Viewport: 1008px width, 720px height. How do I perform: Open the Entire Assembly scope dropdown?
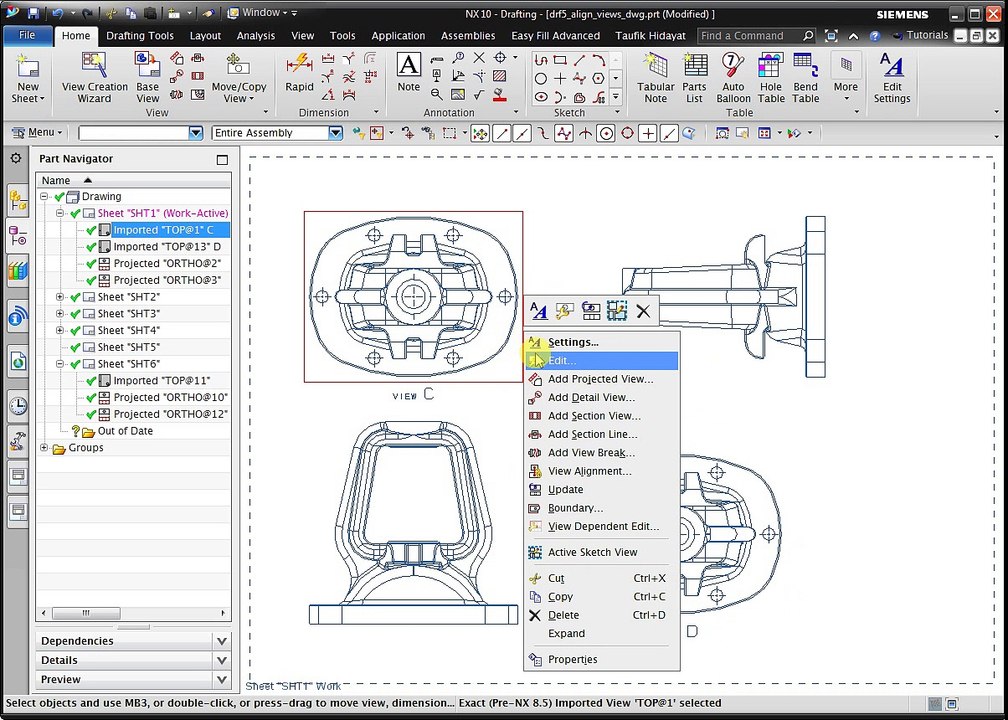[336, 133]
